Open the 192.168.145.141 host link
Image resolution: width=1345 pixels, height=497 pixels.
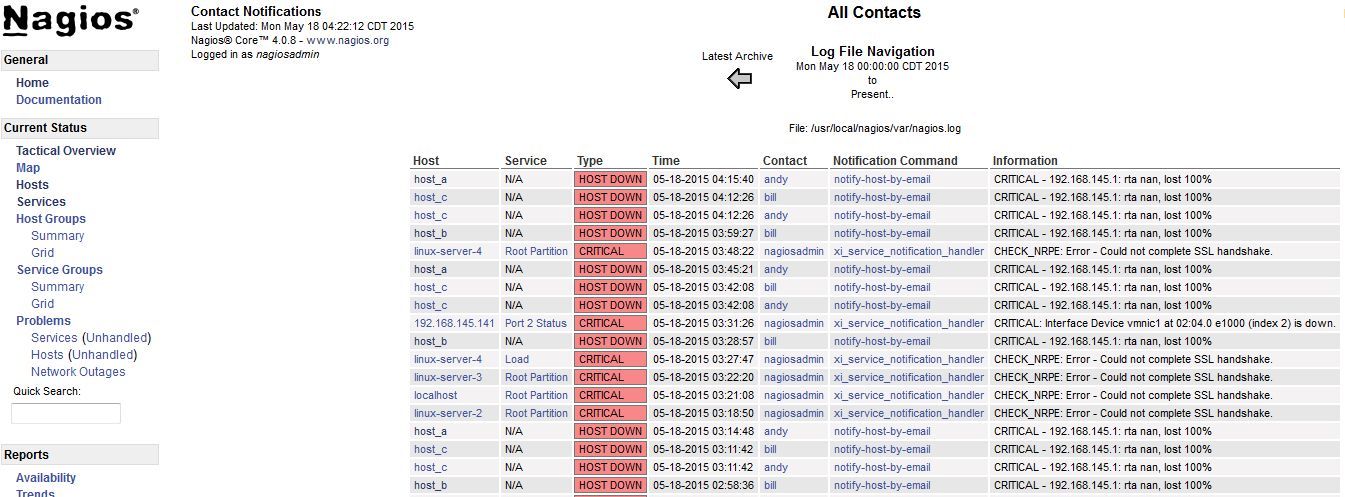click(454, 323)
